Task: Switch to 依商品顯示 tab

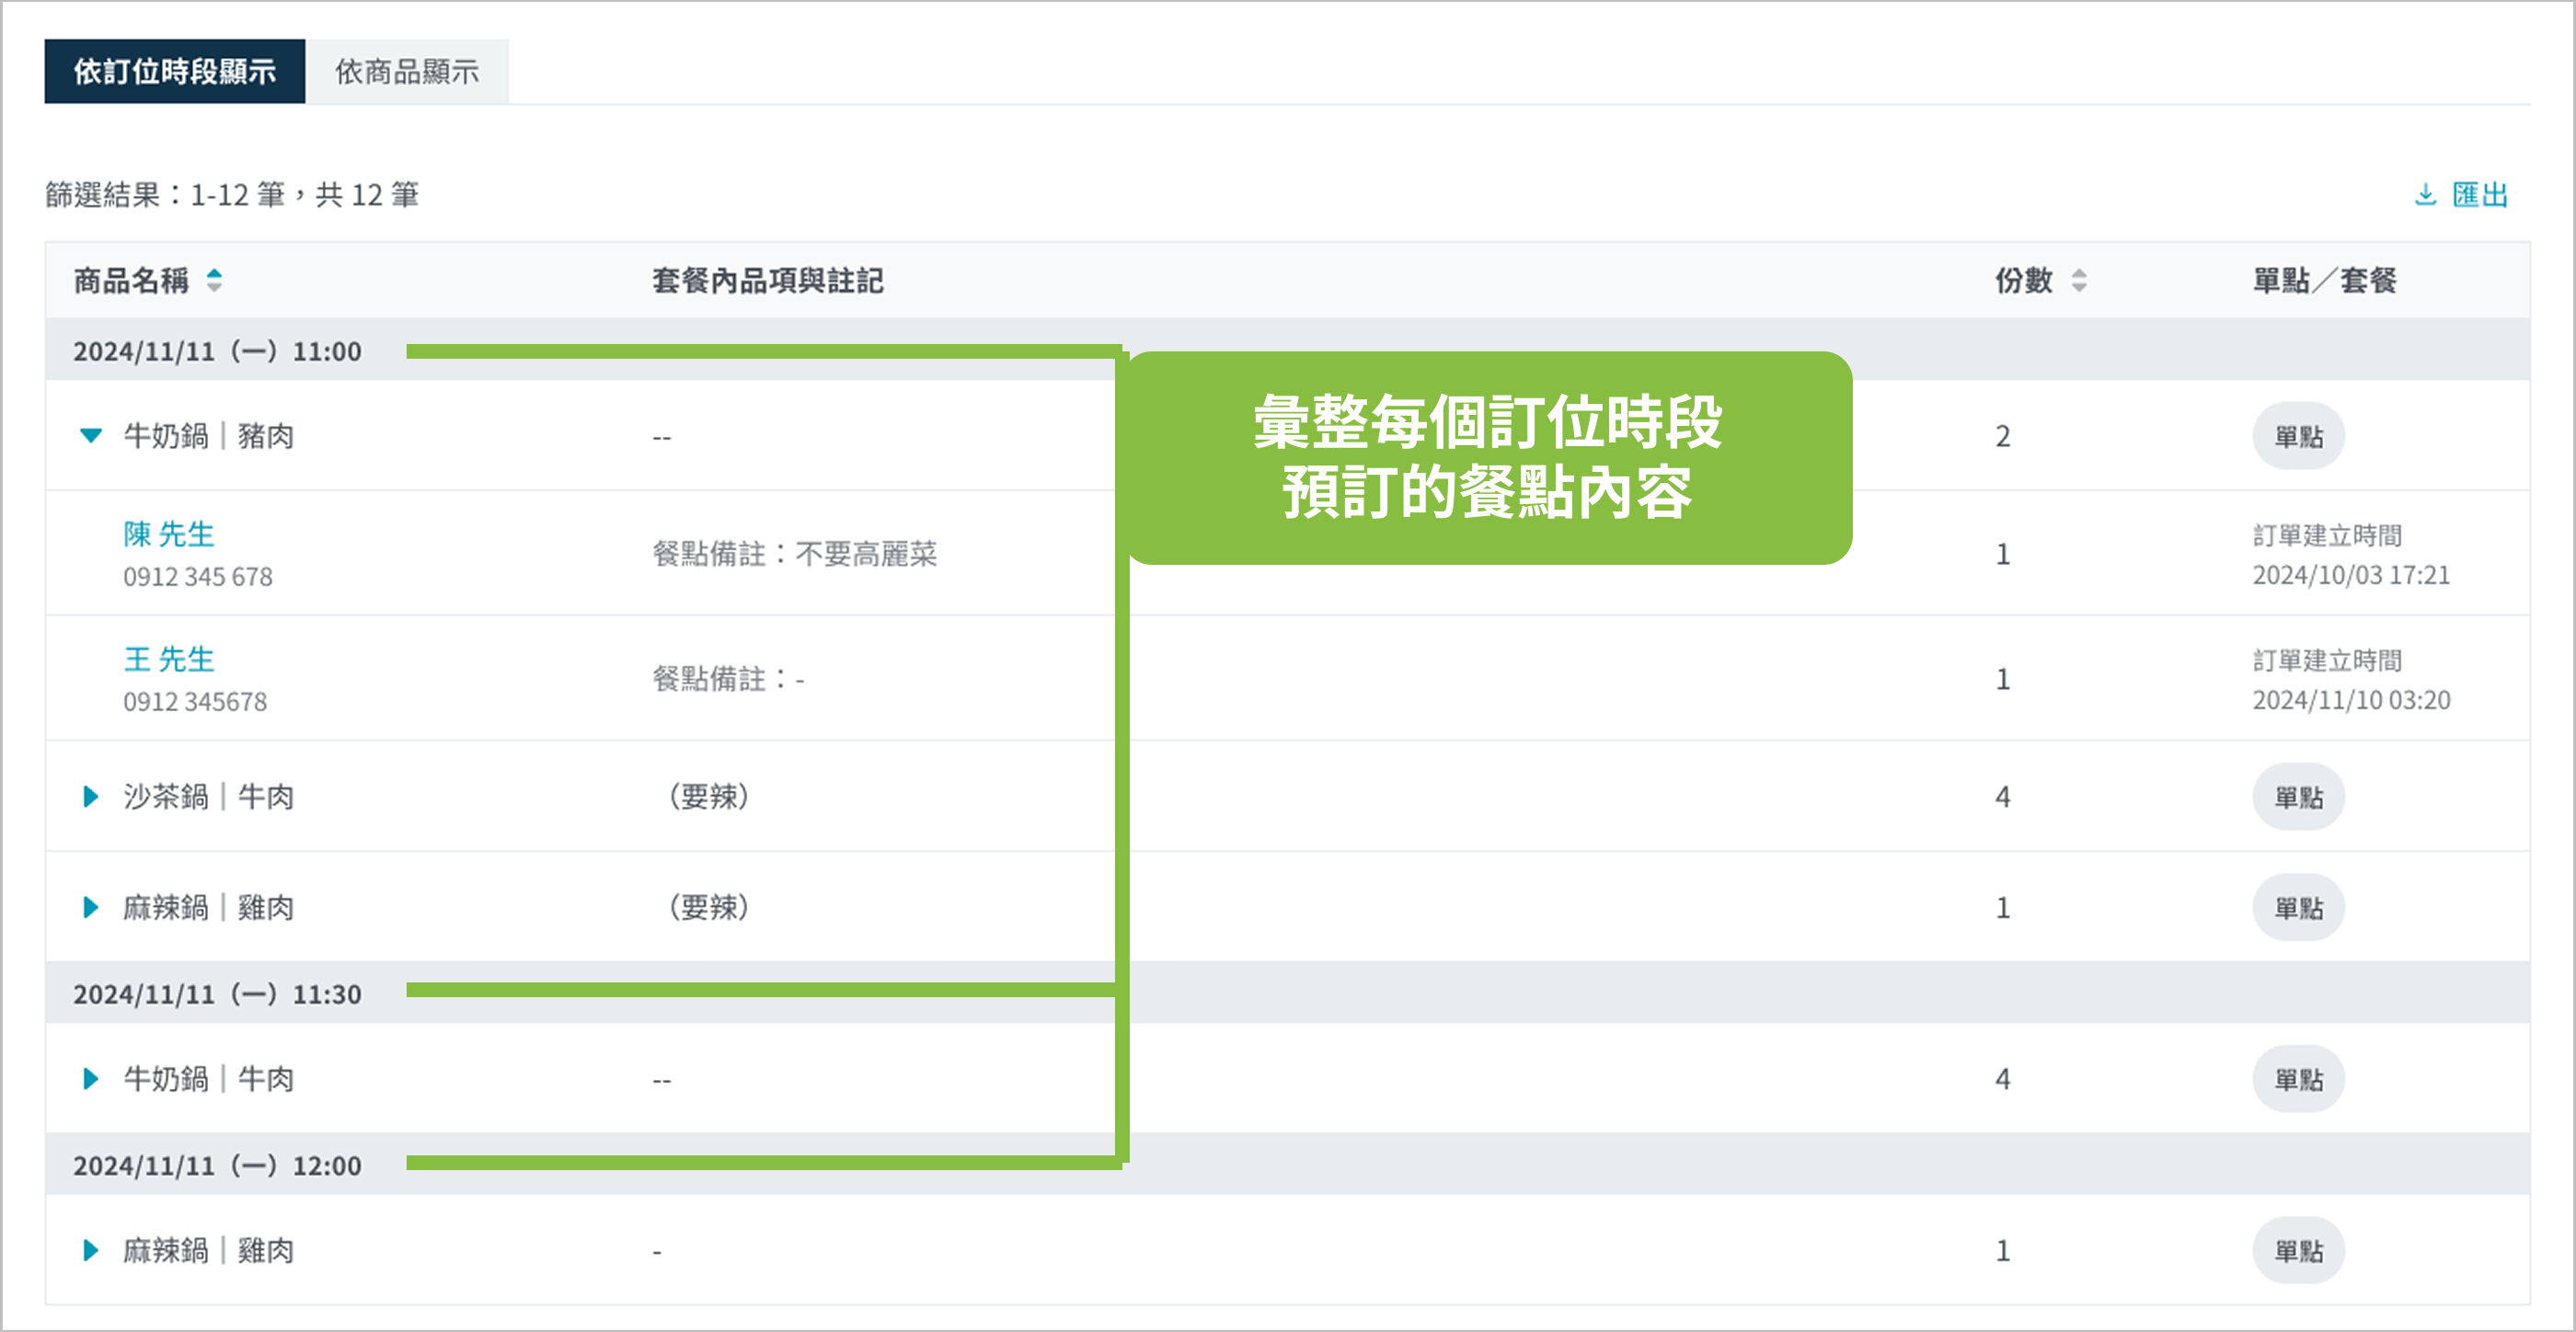Action: pos(407,72)
